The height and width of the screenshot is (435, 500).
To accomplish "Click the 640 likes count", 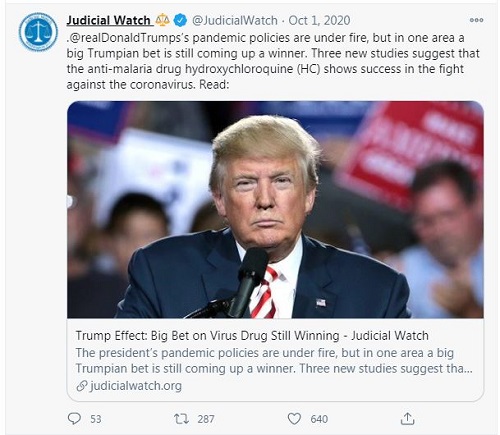I will [x=319, y=419].
